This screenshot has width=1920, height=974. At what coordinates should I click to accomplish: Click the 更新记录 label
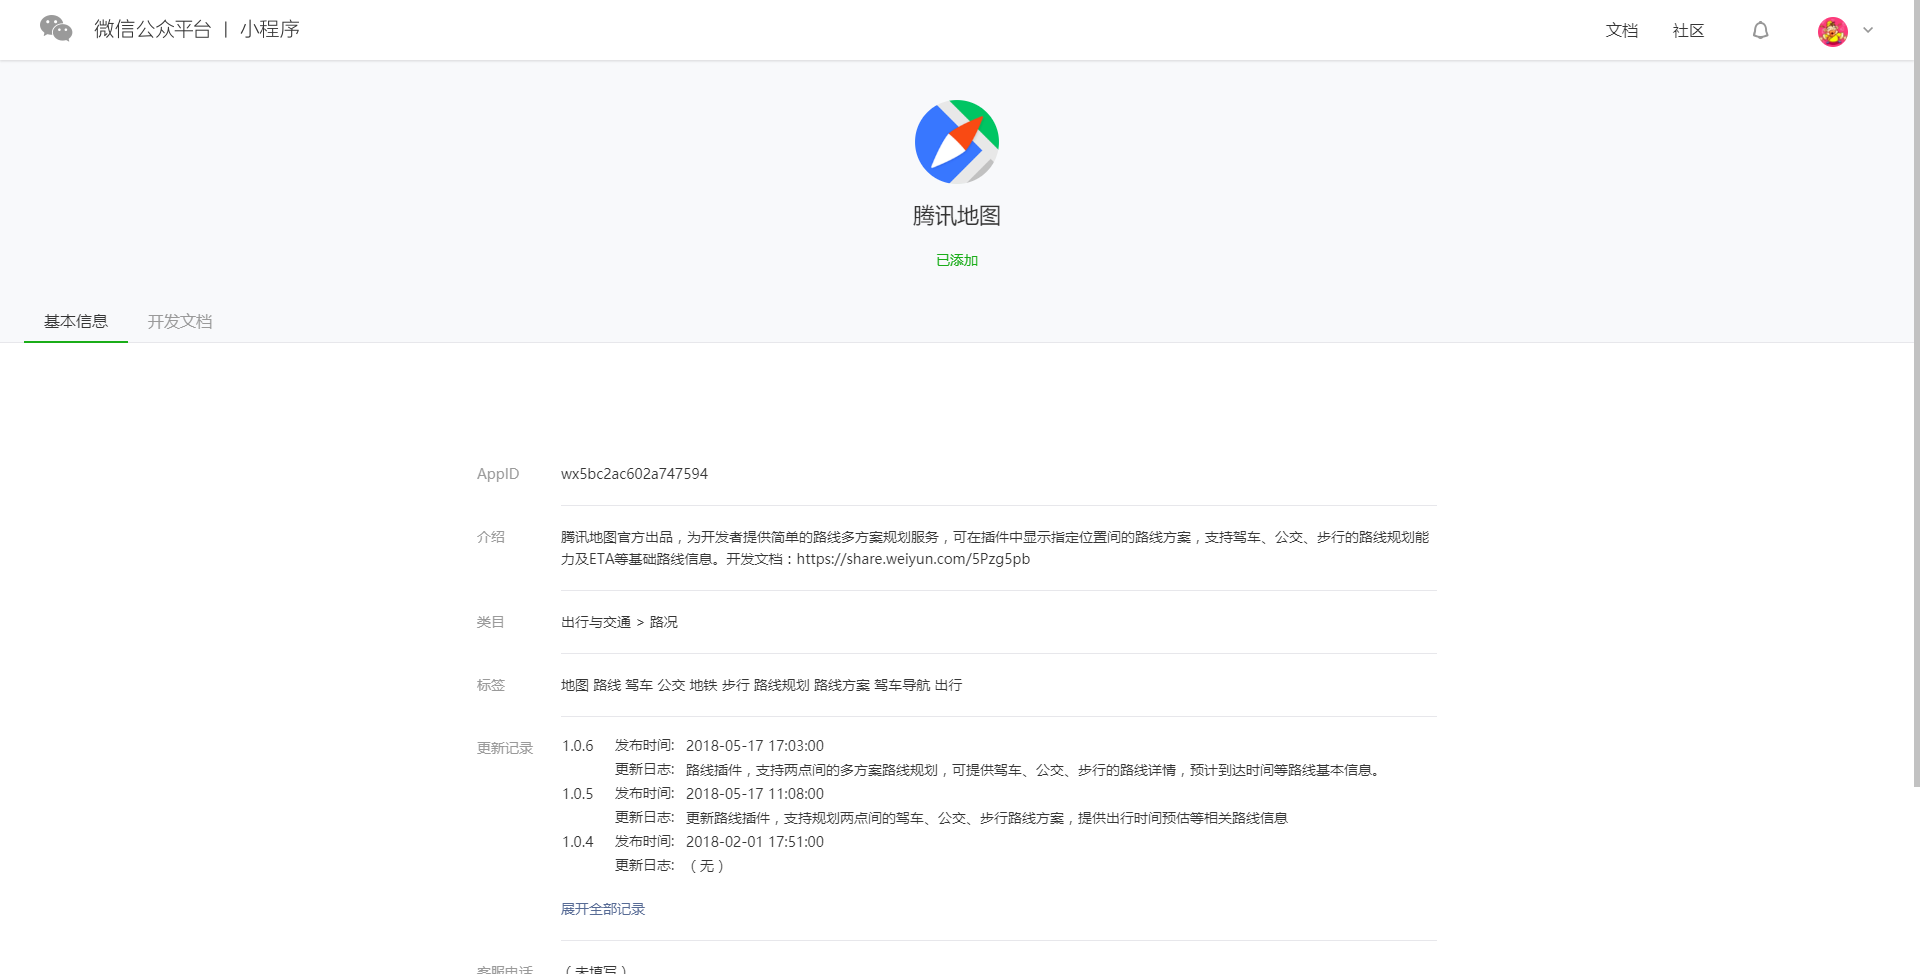pos(505,748)
